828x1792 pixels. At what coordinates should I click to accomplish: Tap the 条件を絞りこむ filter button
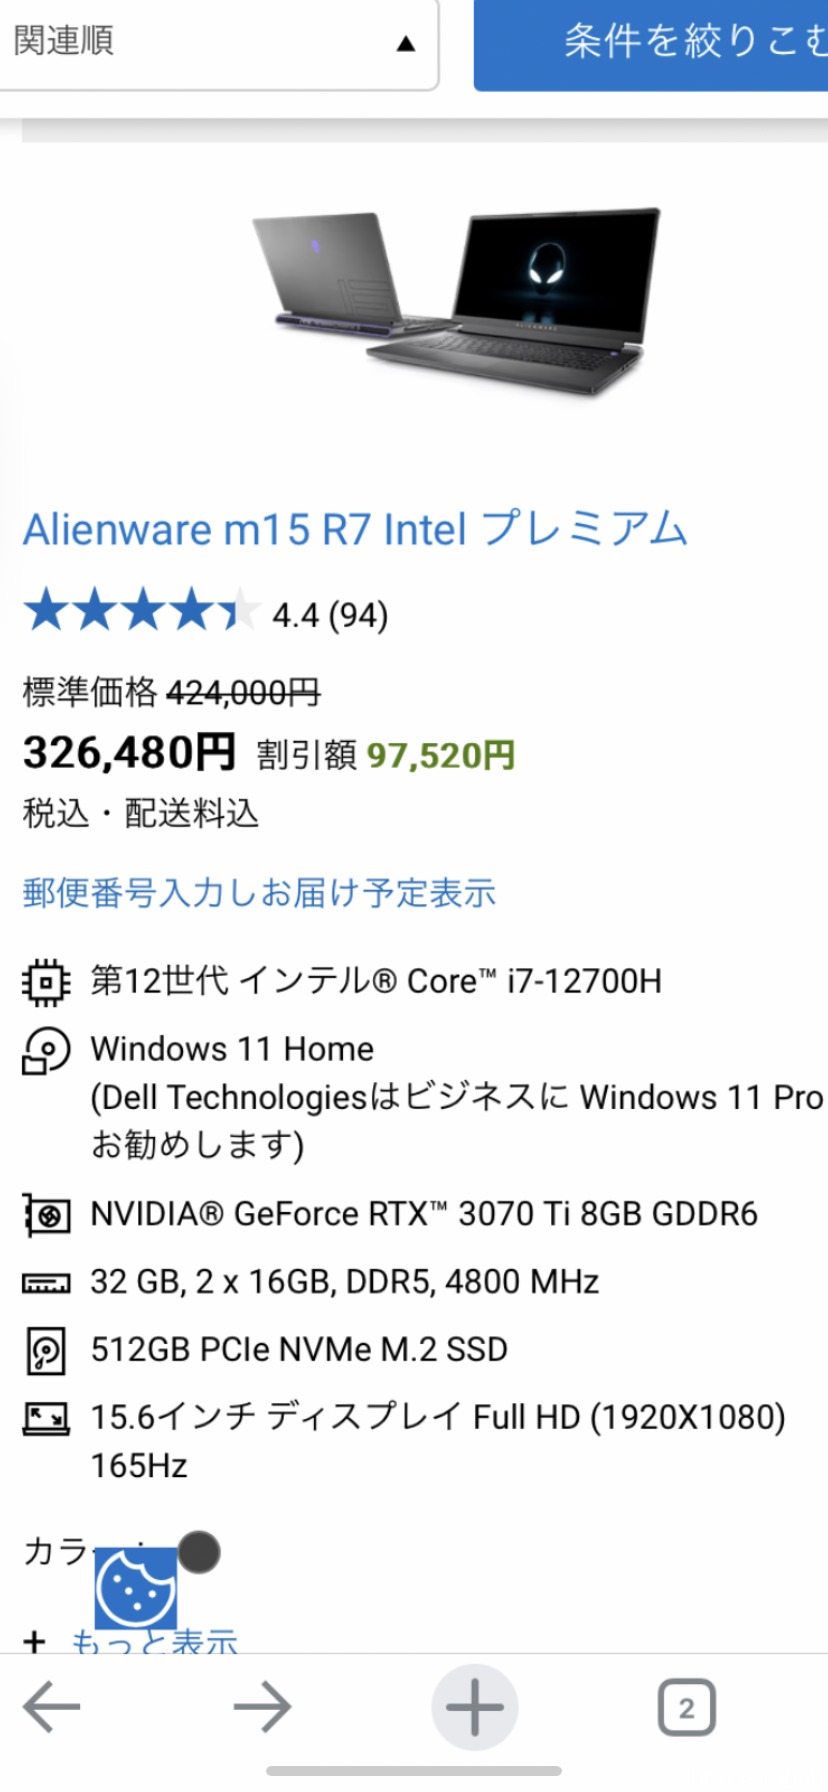point(651,44)
